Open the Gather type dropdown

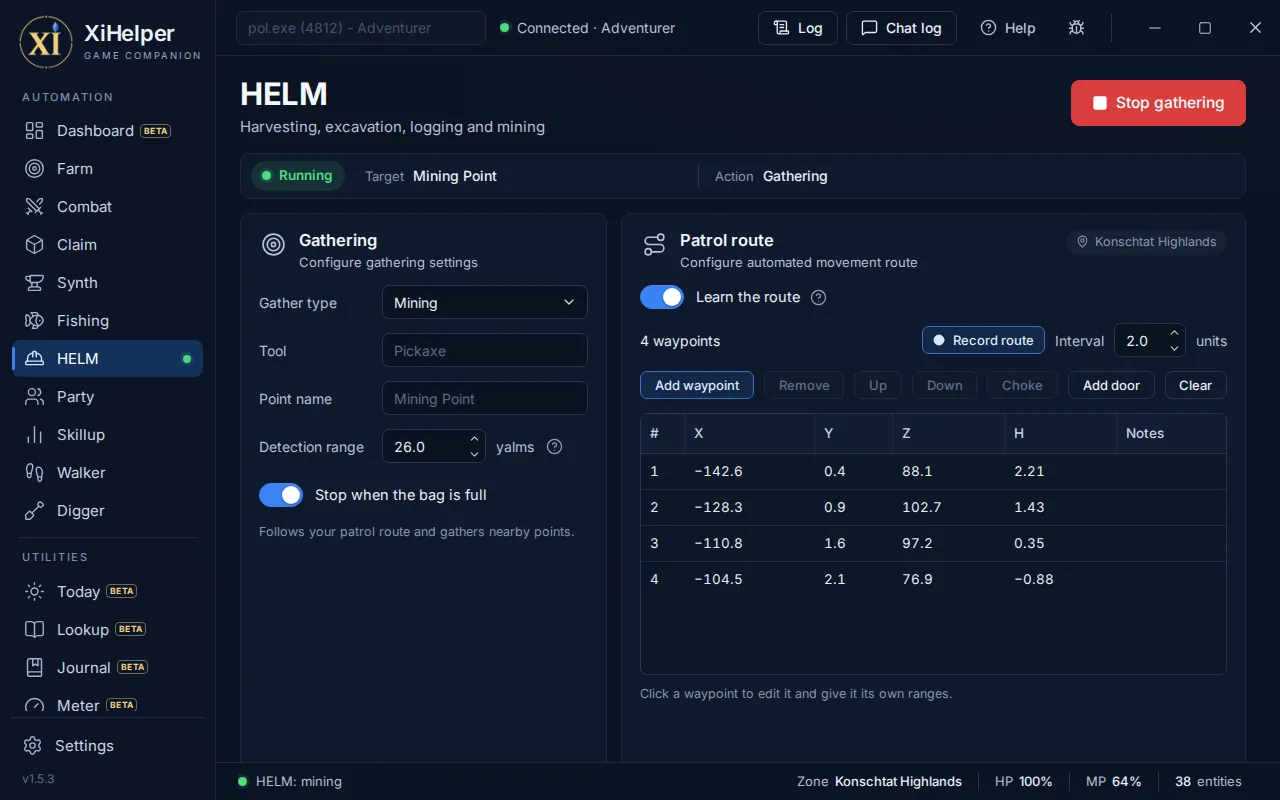(485, 303)
